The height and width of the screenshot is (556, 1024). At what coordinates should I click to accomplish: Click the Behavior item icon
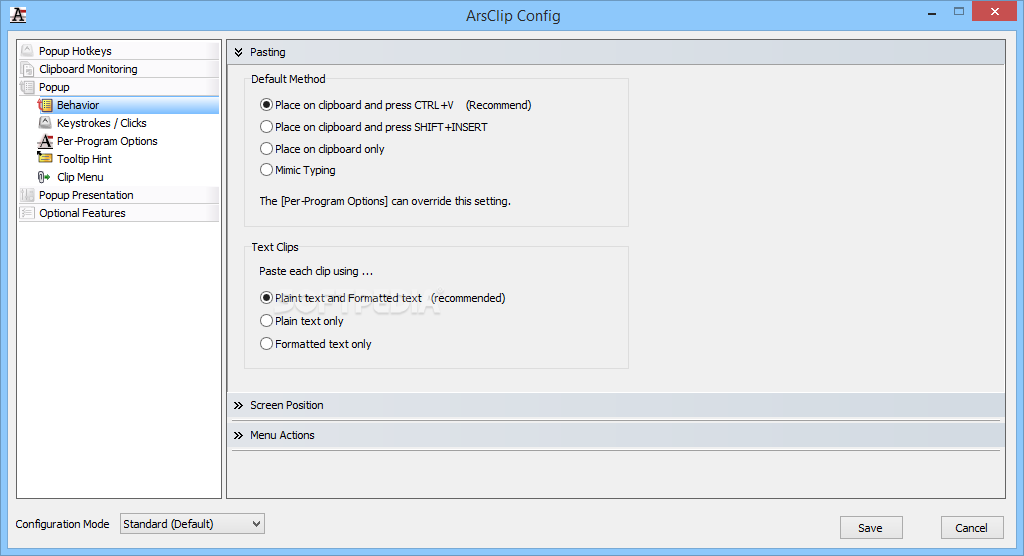coord(45,105)
